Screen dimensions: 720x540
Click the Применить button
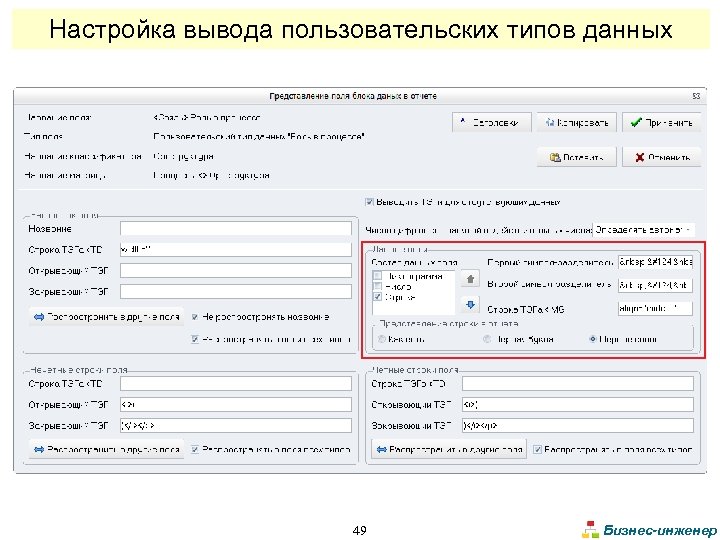coord(662,123)
